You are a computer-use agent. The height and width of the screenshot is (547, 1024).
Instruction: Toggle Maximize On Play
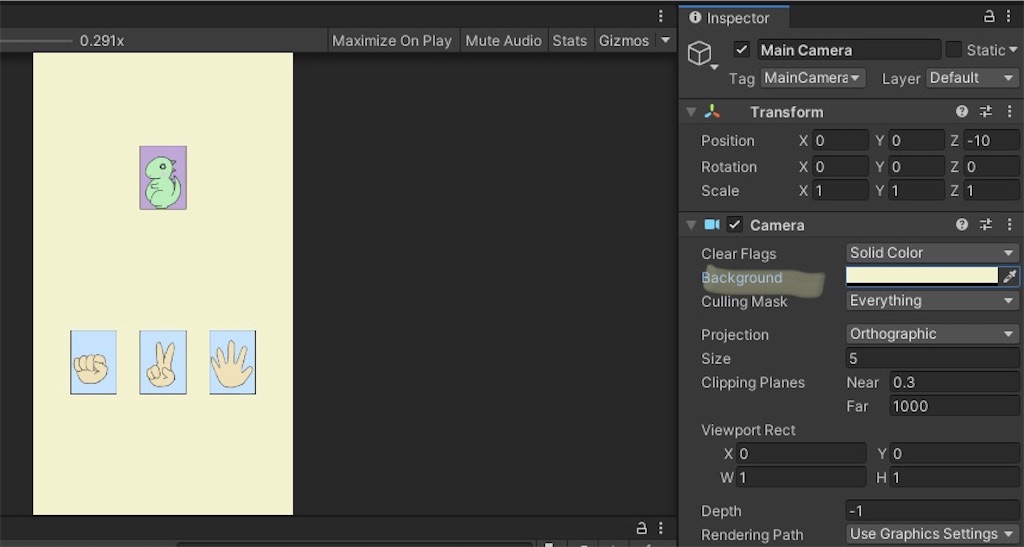[x=392, y=40]
